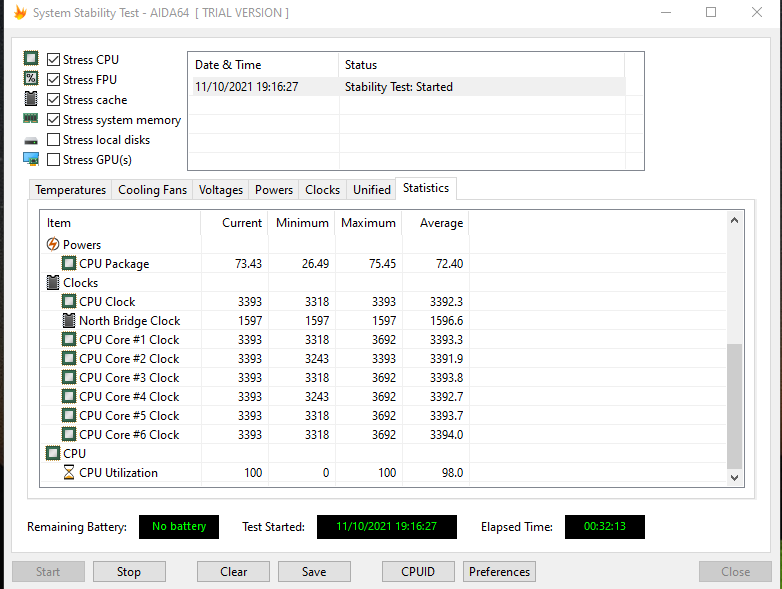Viewport: 782px width, 589px height.
Task: Click the CPU Core #2 Clock icon
Action: 69,358
